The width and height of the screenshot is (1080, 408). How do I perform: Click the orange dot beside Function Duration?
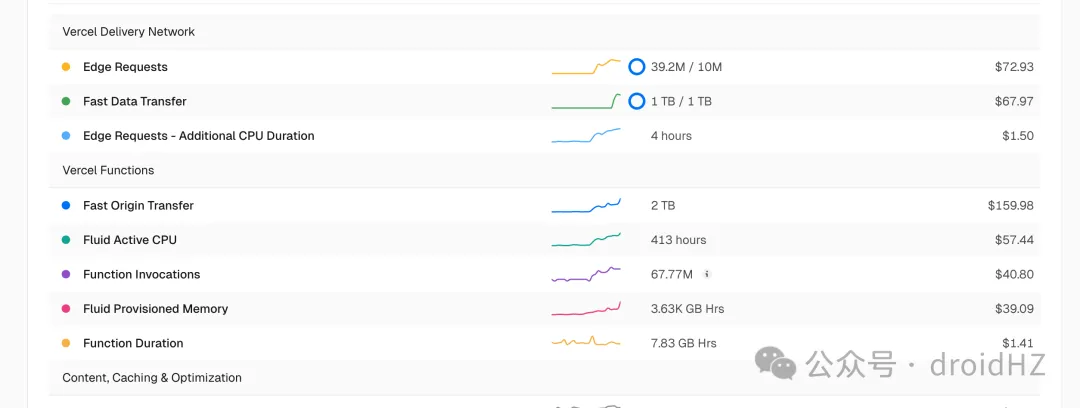[x=66, y=343]
